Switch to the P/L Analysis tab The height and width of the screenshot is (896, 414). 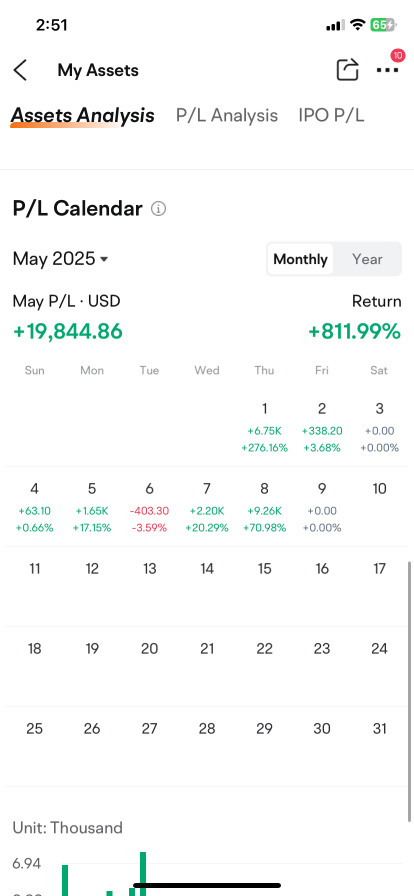click(x=227, y=115)
